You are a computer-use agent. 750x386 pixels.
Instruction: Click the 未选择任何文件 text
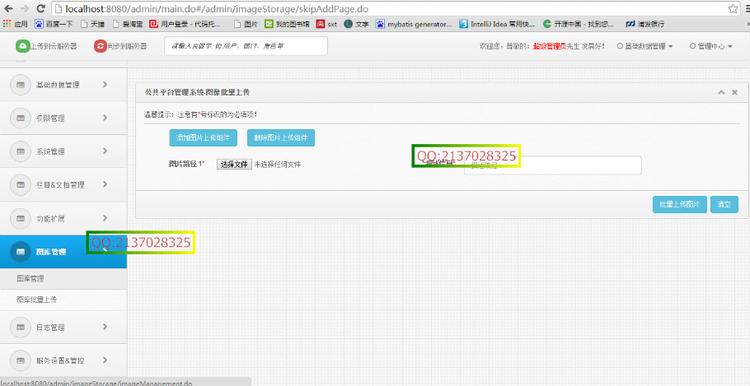pos(277,165)
